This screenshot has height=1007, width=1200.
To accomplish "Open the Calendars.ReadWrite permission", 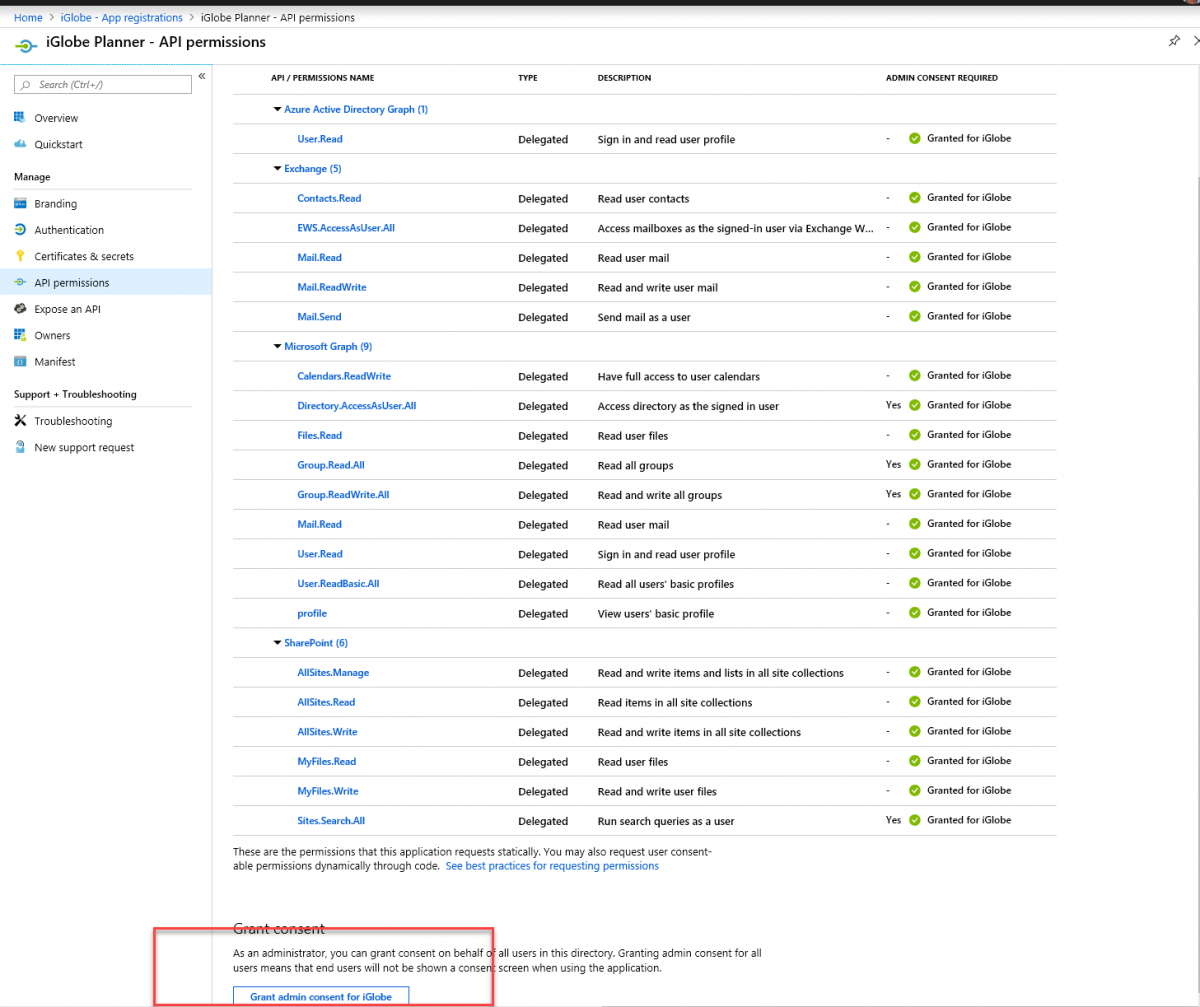I will point(344,376).
